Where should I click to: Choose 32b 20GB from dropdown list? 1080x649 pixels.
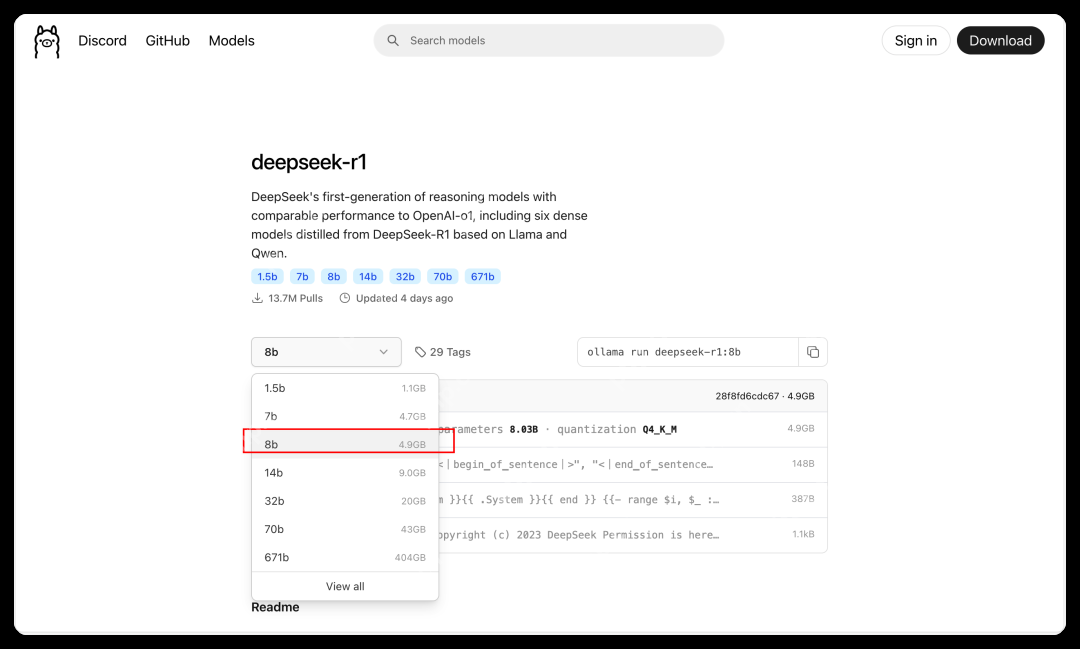point(345,501)
